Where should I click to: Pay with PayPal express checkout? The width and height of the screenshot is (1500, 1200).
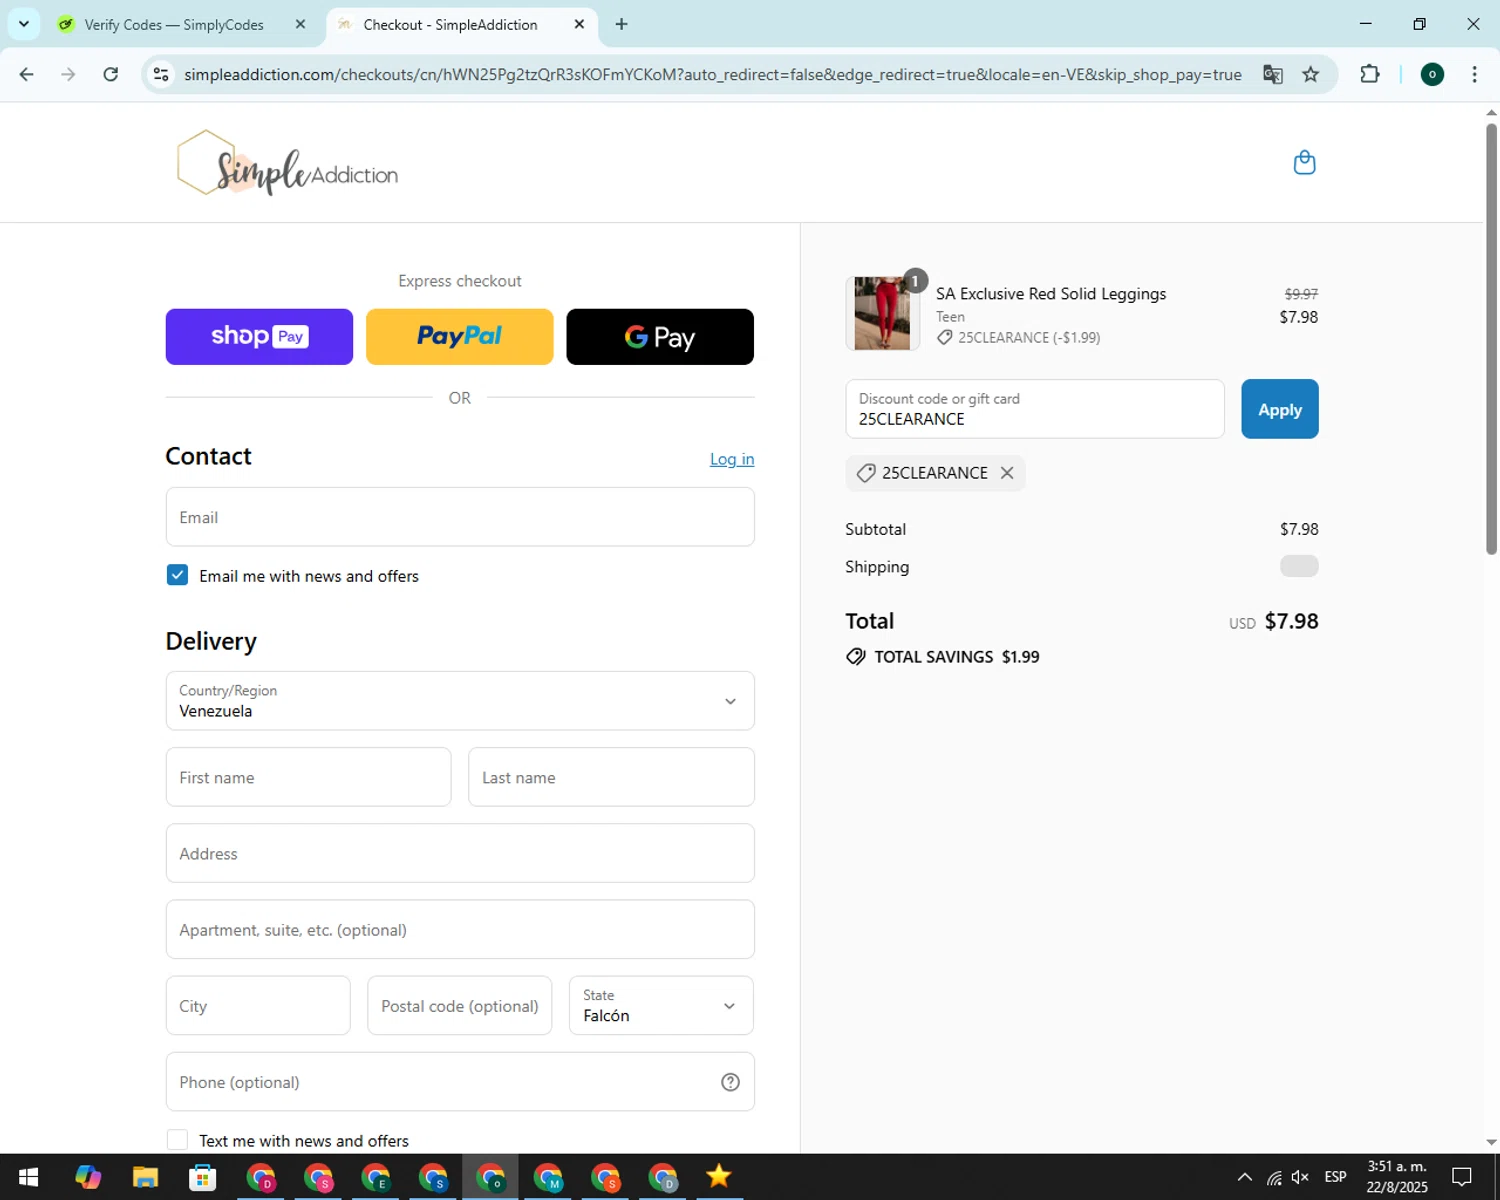point(459,337)
